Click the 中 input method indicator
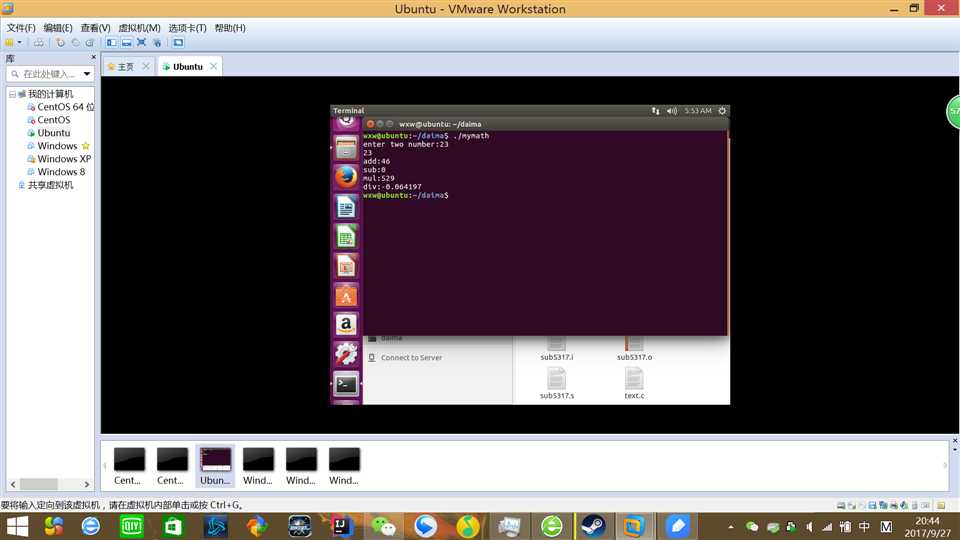The height and width of the screenshot is (540, 960). click(x=864, y=527)
